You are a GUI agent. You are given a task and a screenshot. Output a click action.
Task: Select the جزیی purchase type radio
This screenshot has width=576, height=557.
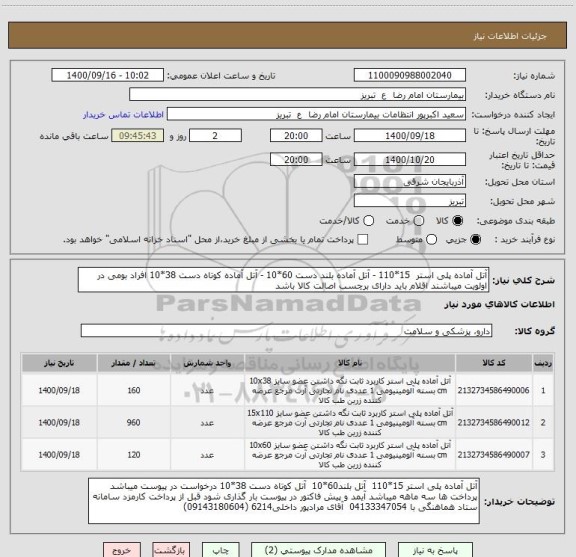pos(475,240)
